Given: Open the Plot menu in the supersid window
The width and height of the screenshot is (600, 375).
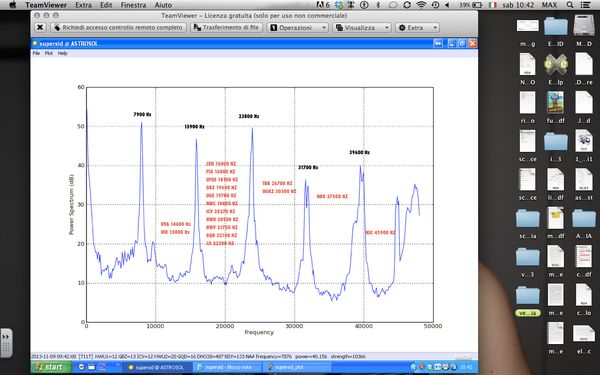Looking at the screenshot, I should pos(49,53).
